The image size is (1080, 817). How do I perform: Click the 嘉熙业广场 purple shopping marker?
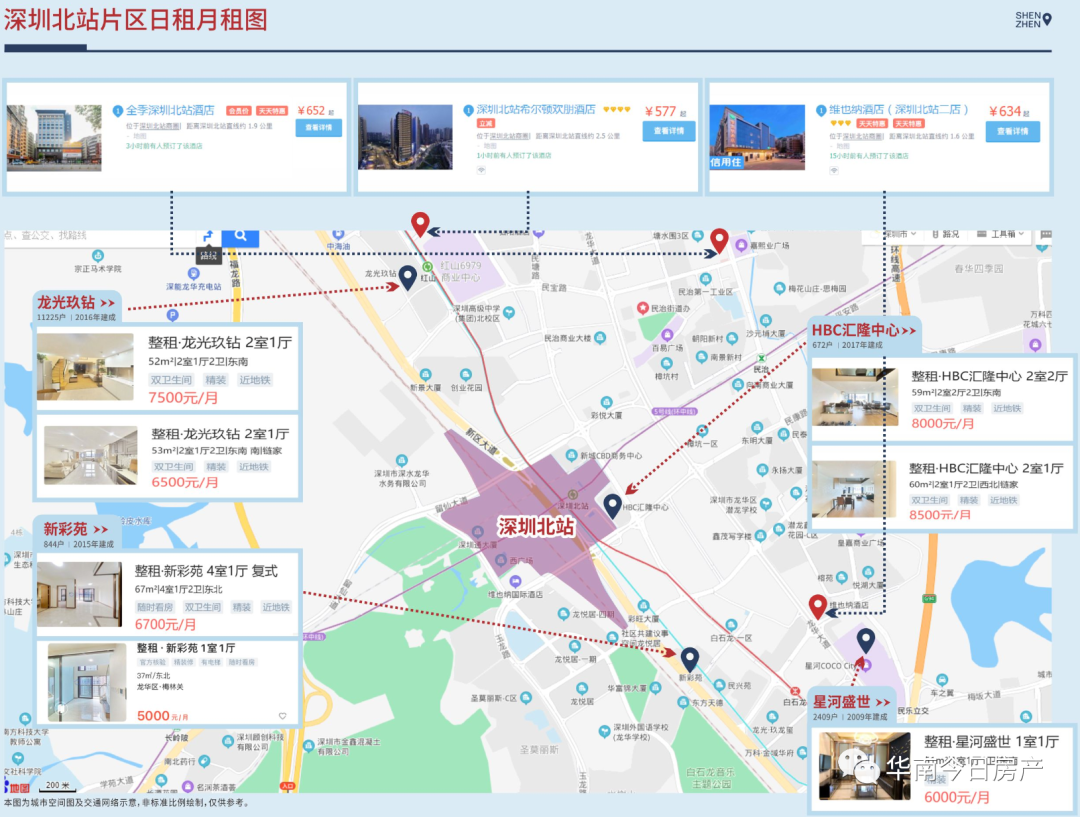tap(741, 245)
